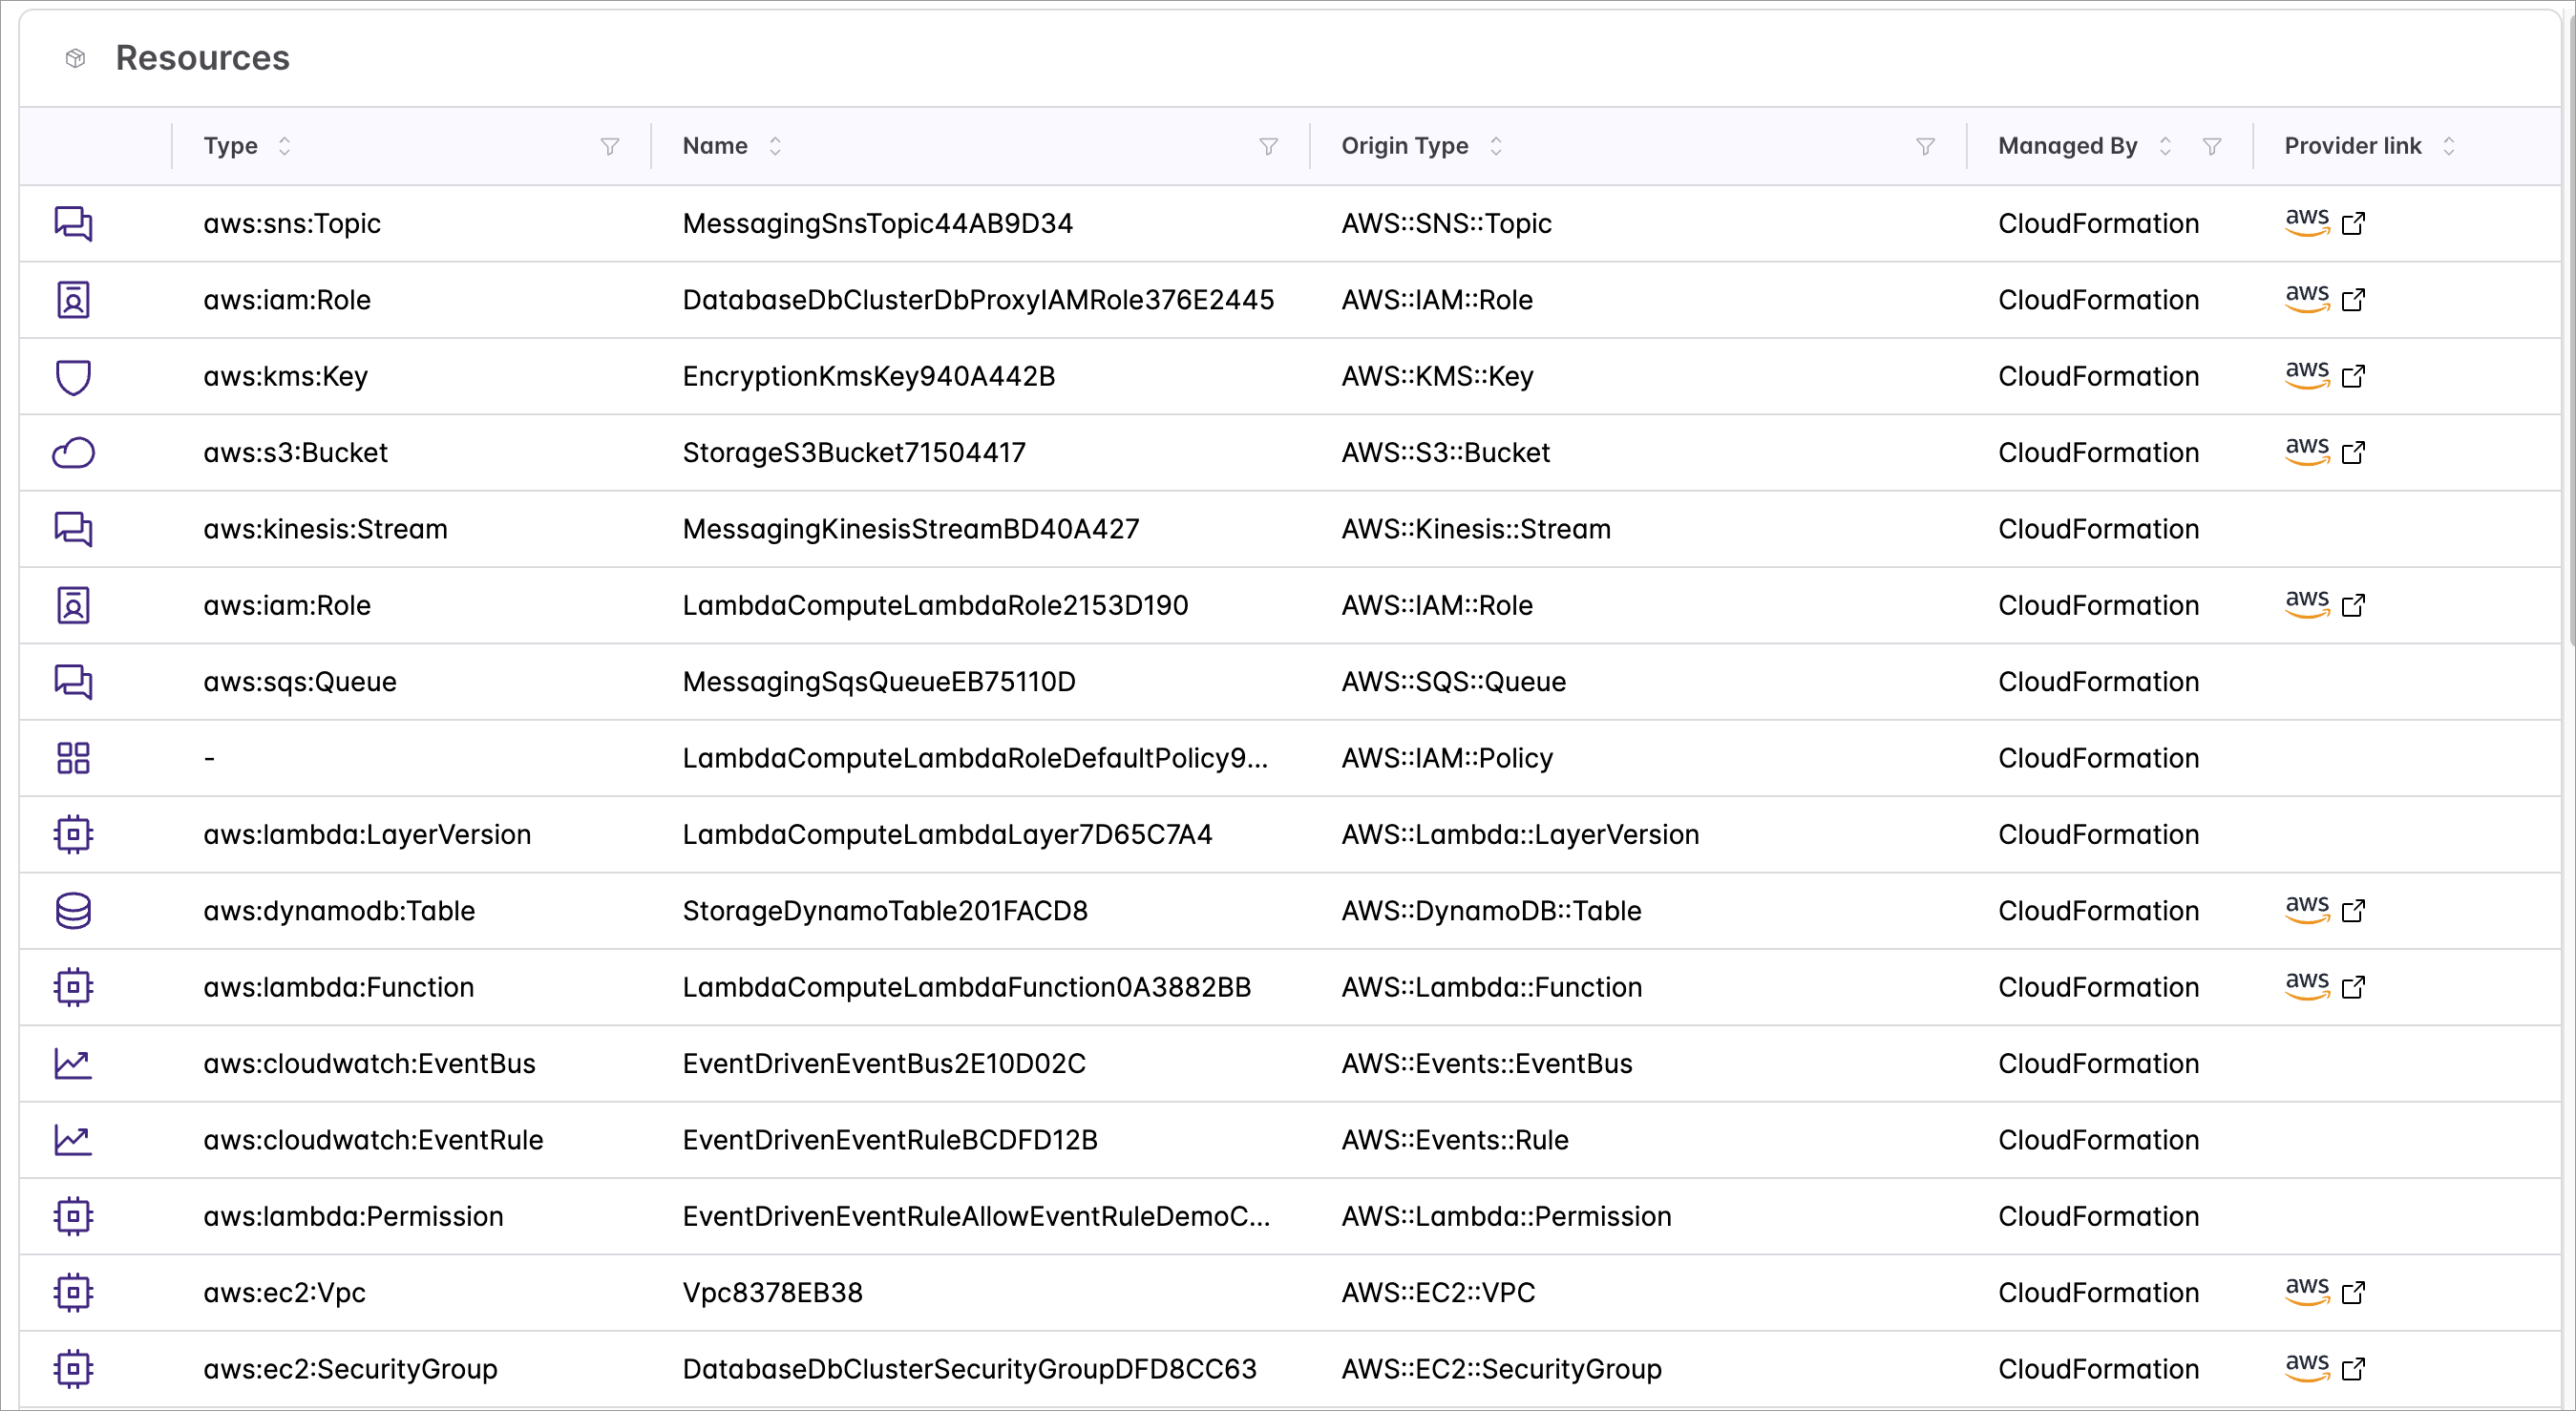Screen dimensions: 2576x1411
Task: Select name EventDrivenEventRuleBCDFD12B
Action: [889, 1140]
